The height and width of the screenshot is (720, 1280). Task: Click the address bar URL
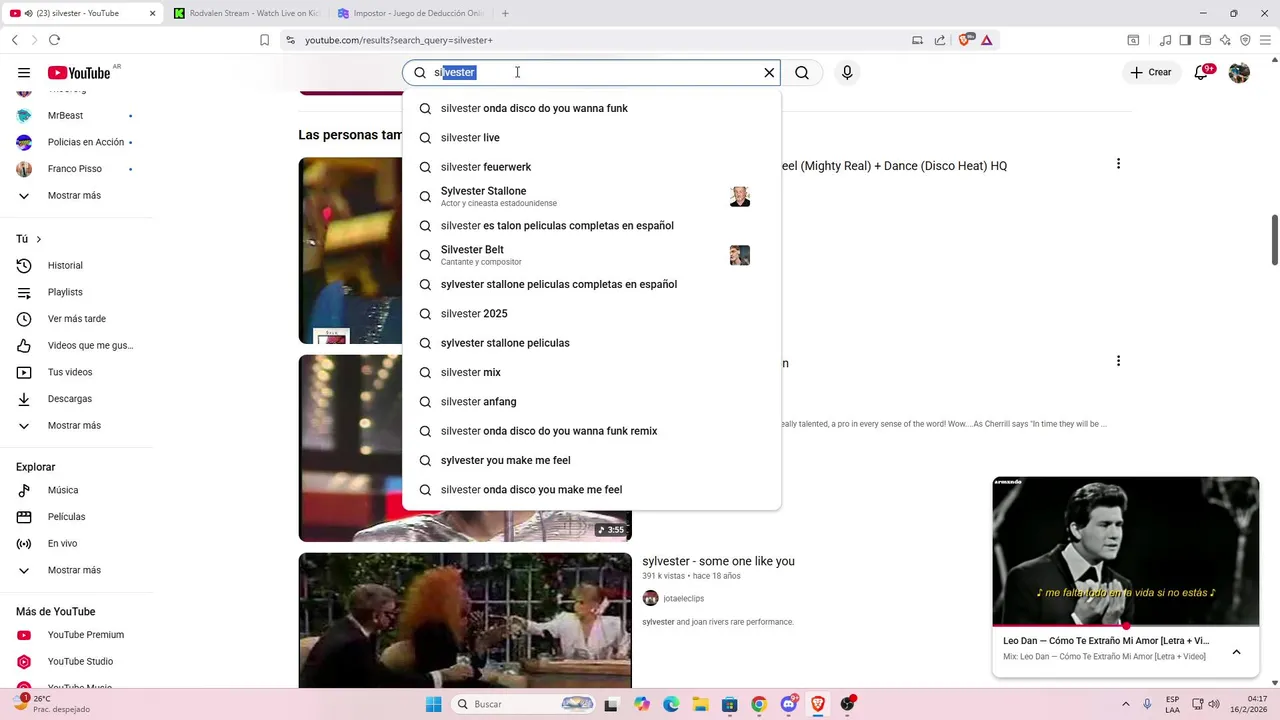pyautogui.click(x=398, y=40)
